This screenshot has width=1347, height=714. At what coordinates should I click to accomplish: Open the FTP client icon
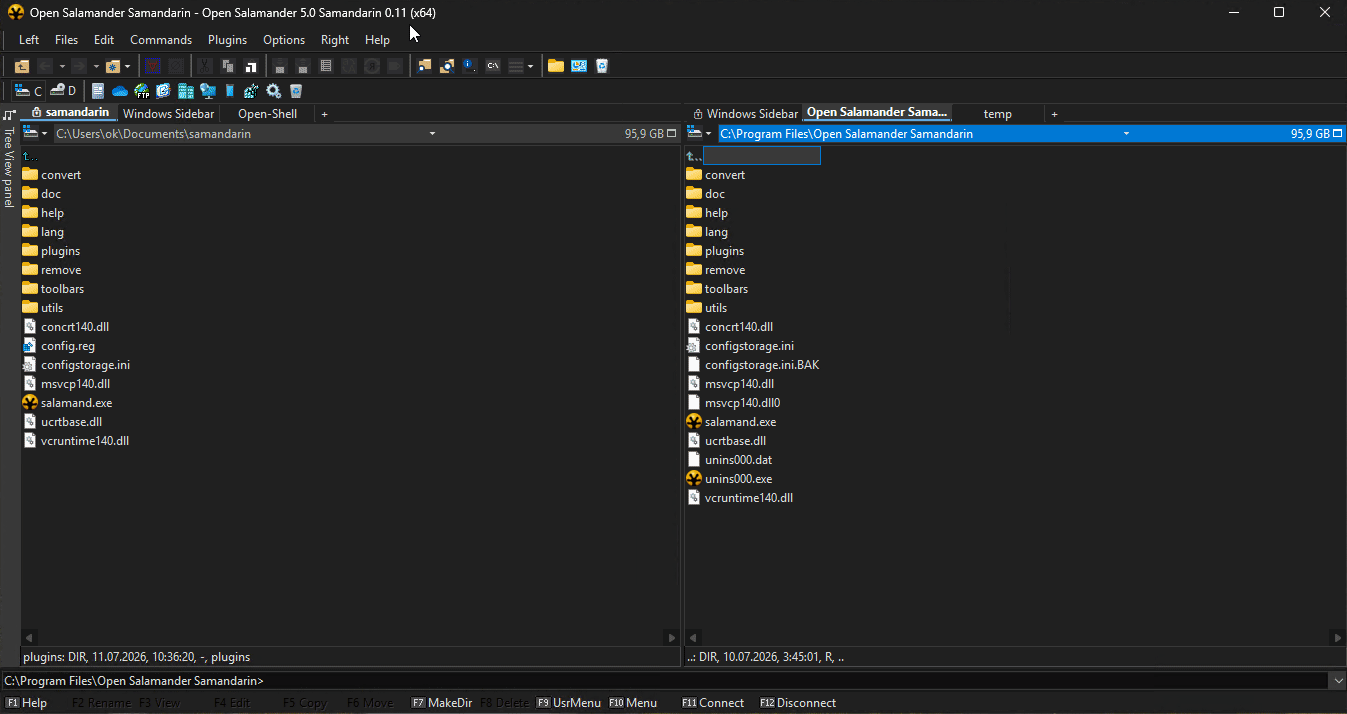click(x=142, y=91)
